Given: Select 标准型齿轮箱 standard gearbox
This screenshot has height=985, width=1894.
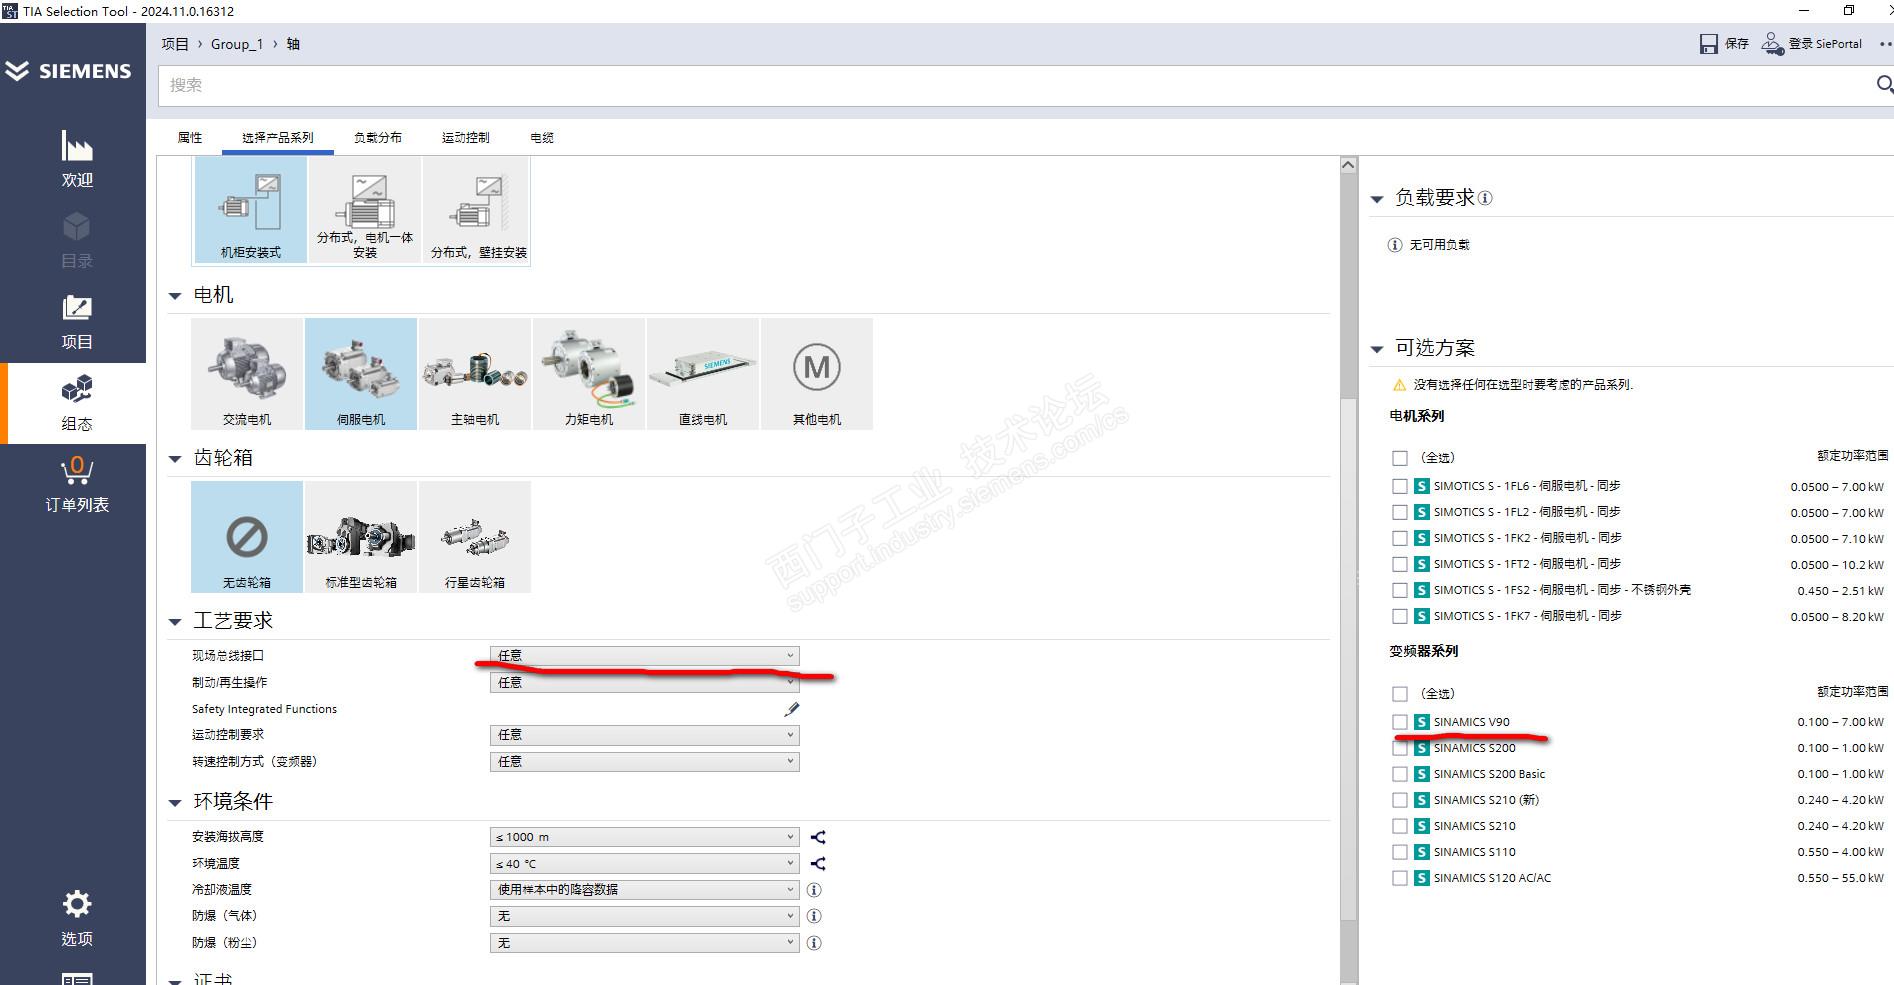Looking at the screenshot, I should 361,537.
